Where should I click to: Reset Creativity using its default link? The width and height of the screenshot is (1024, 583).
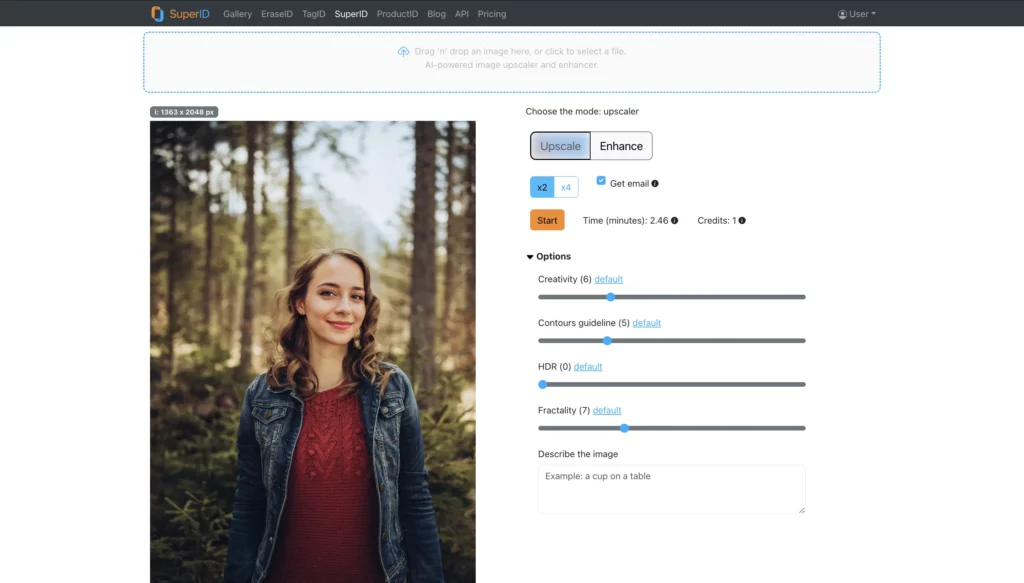click(x=608, y=278)
